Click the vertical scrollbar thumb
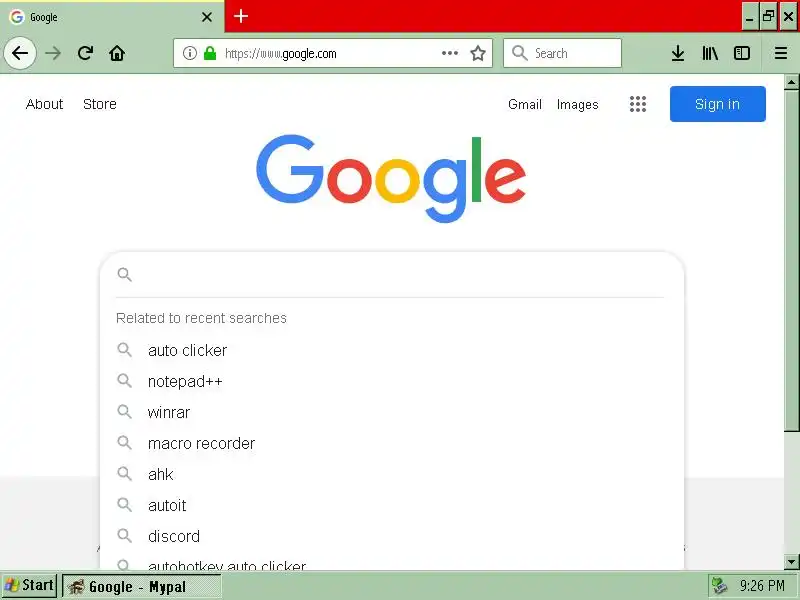 [791, 260]
